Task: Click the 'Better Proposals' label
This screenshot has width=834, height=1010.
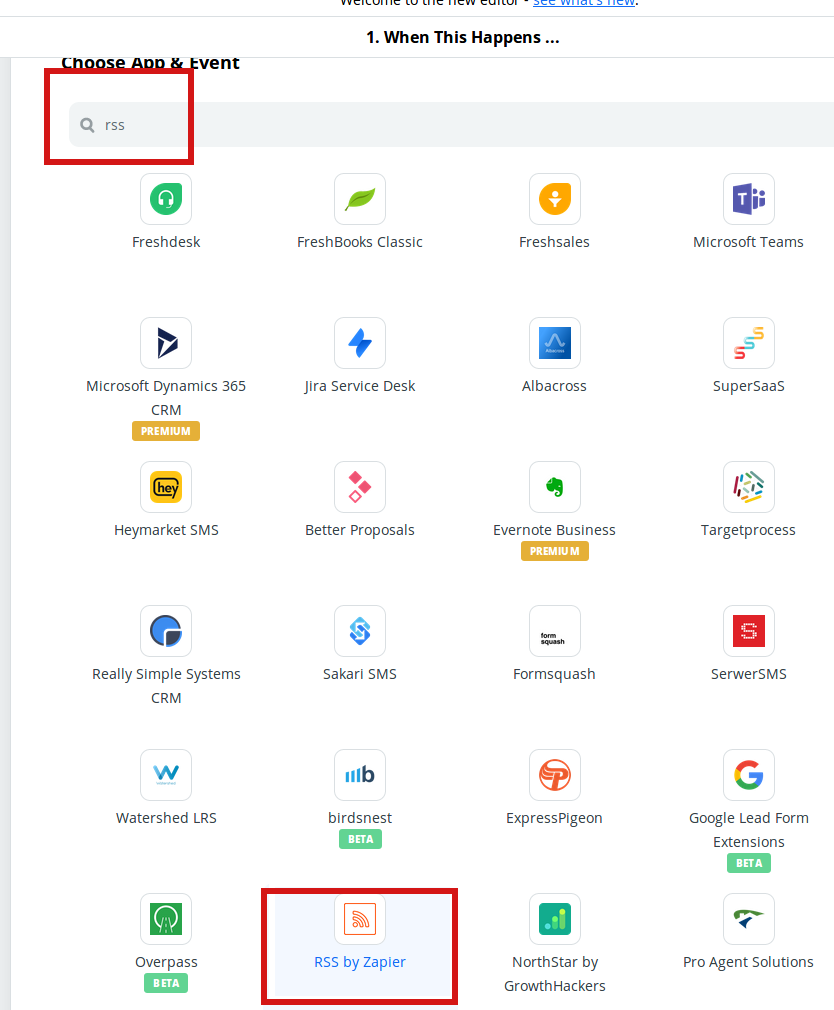Action: pos(360,530)
